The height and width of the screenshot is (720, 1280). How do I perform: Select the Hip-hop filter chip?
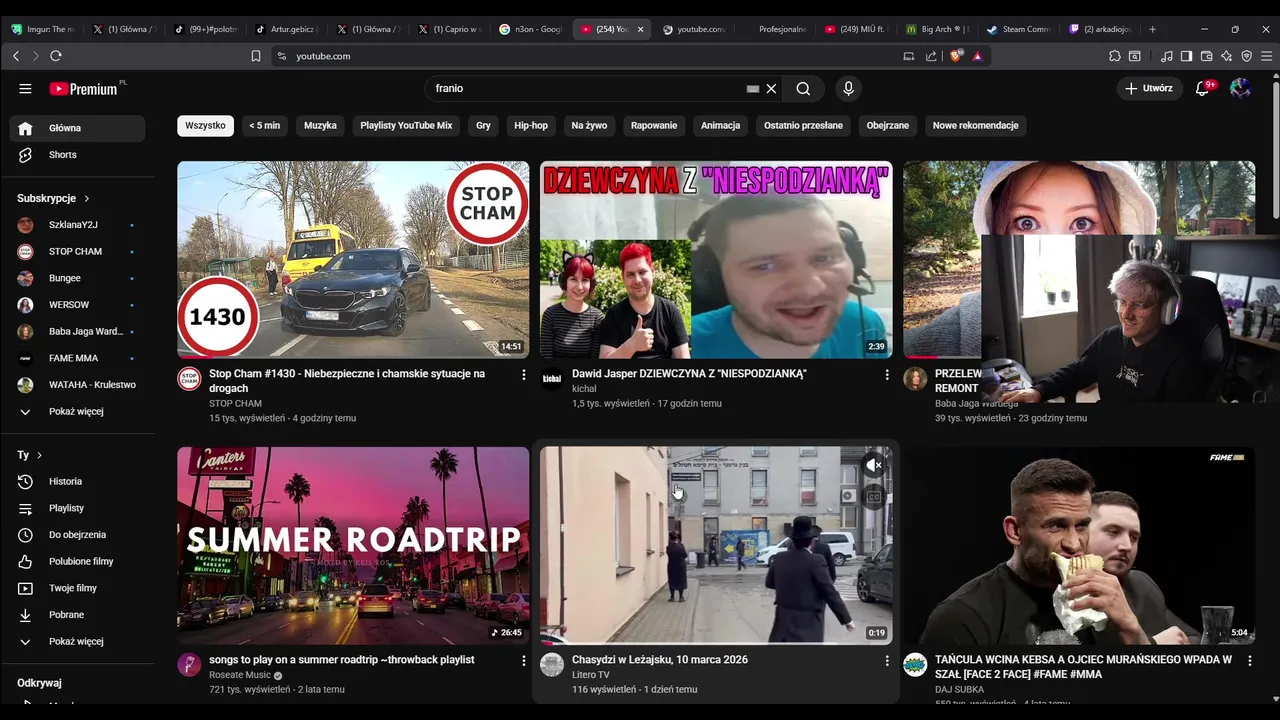coord(531,125)
